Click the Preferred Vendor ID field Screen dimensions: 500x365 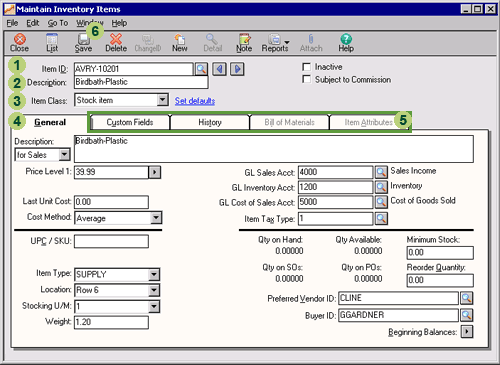(398, 298)
